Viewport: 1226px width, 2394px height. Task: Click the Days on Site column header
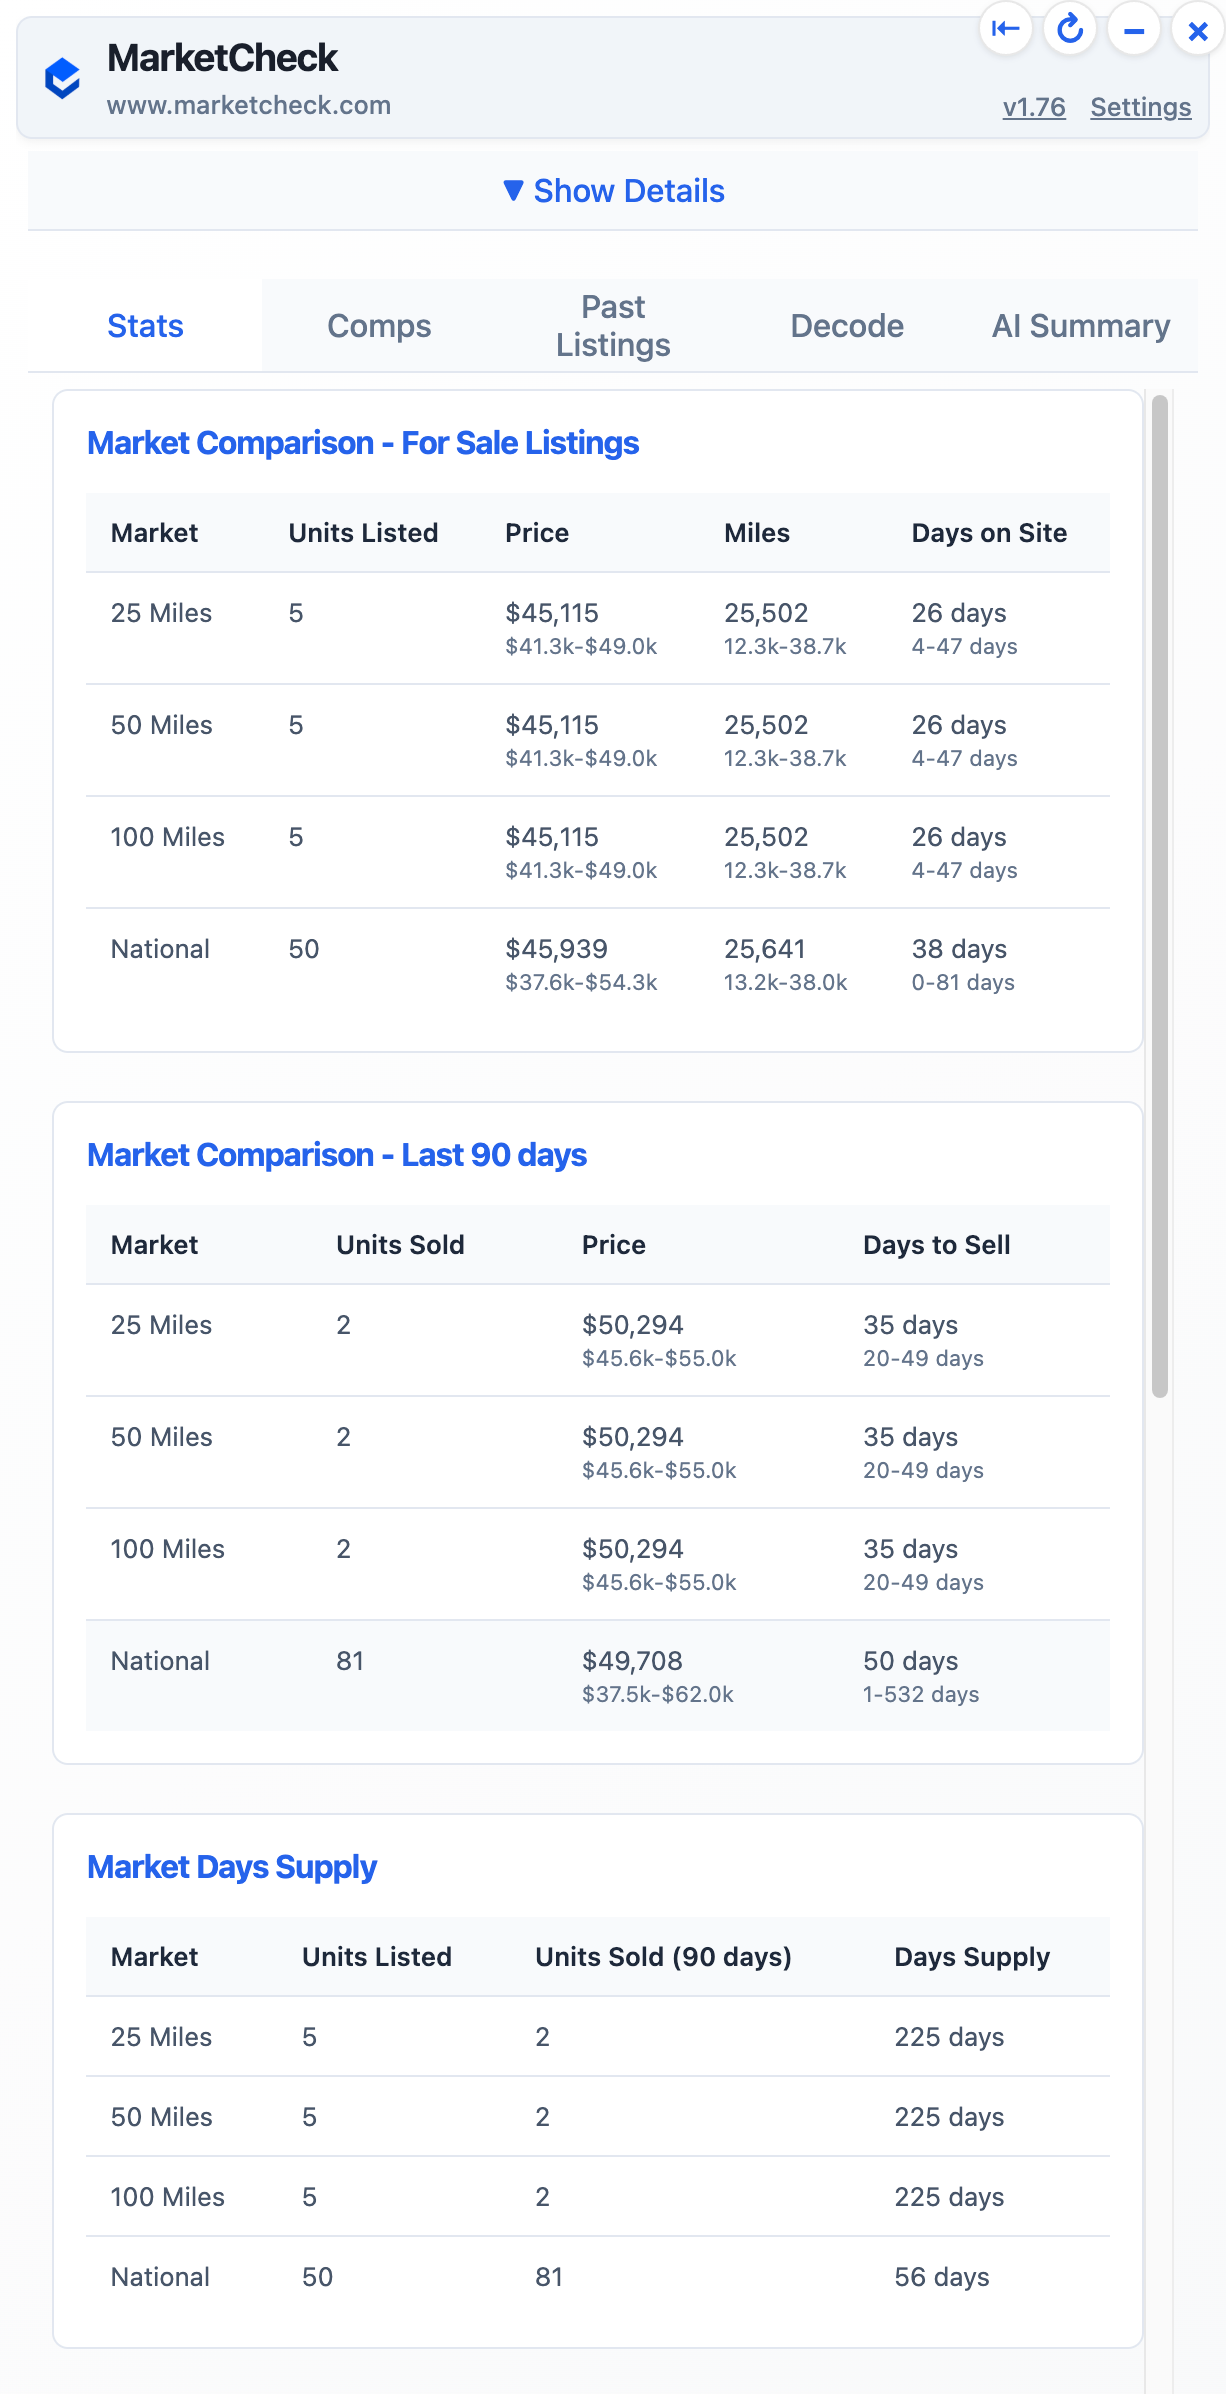(988, 533)
